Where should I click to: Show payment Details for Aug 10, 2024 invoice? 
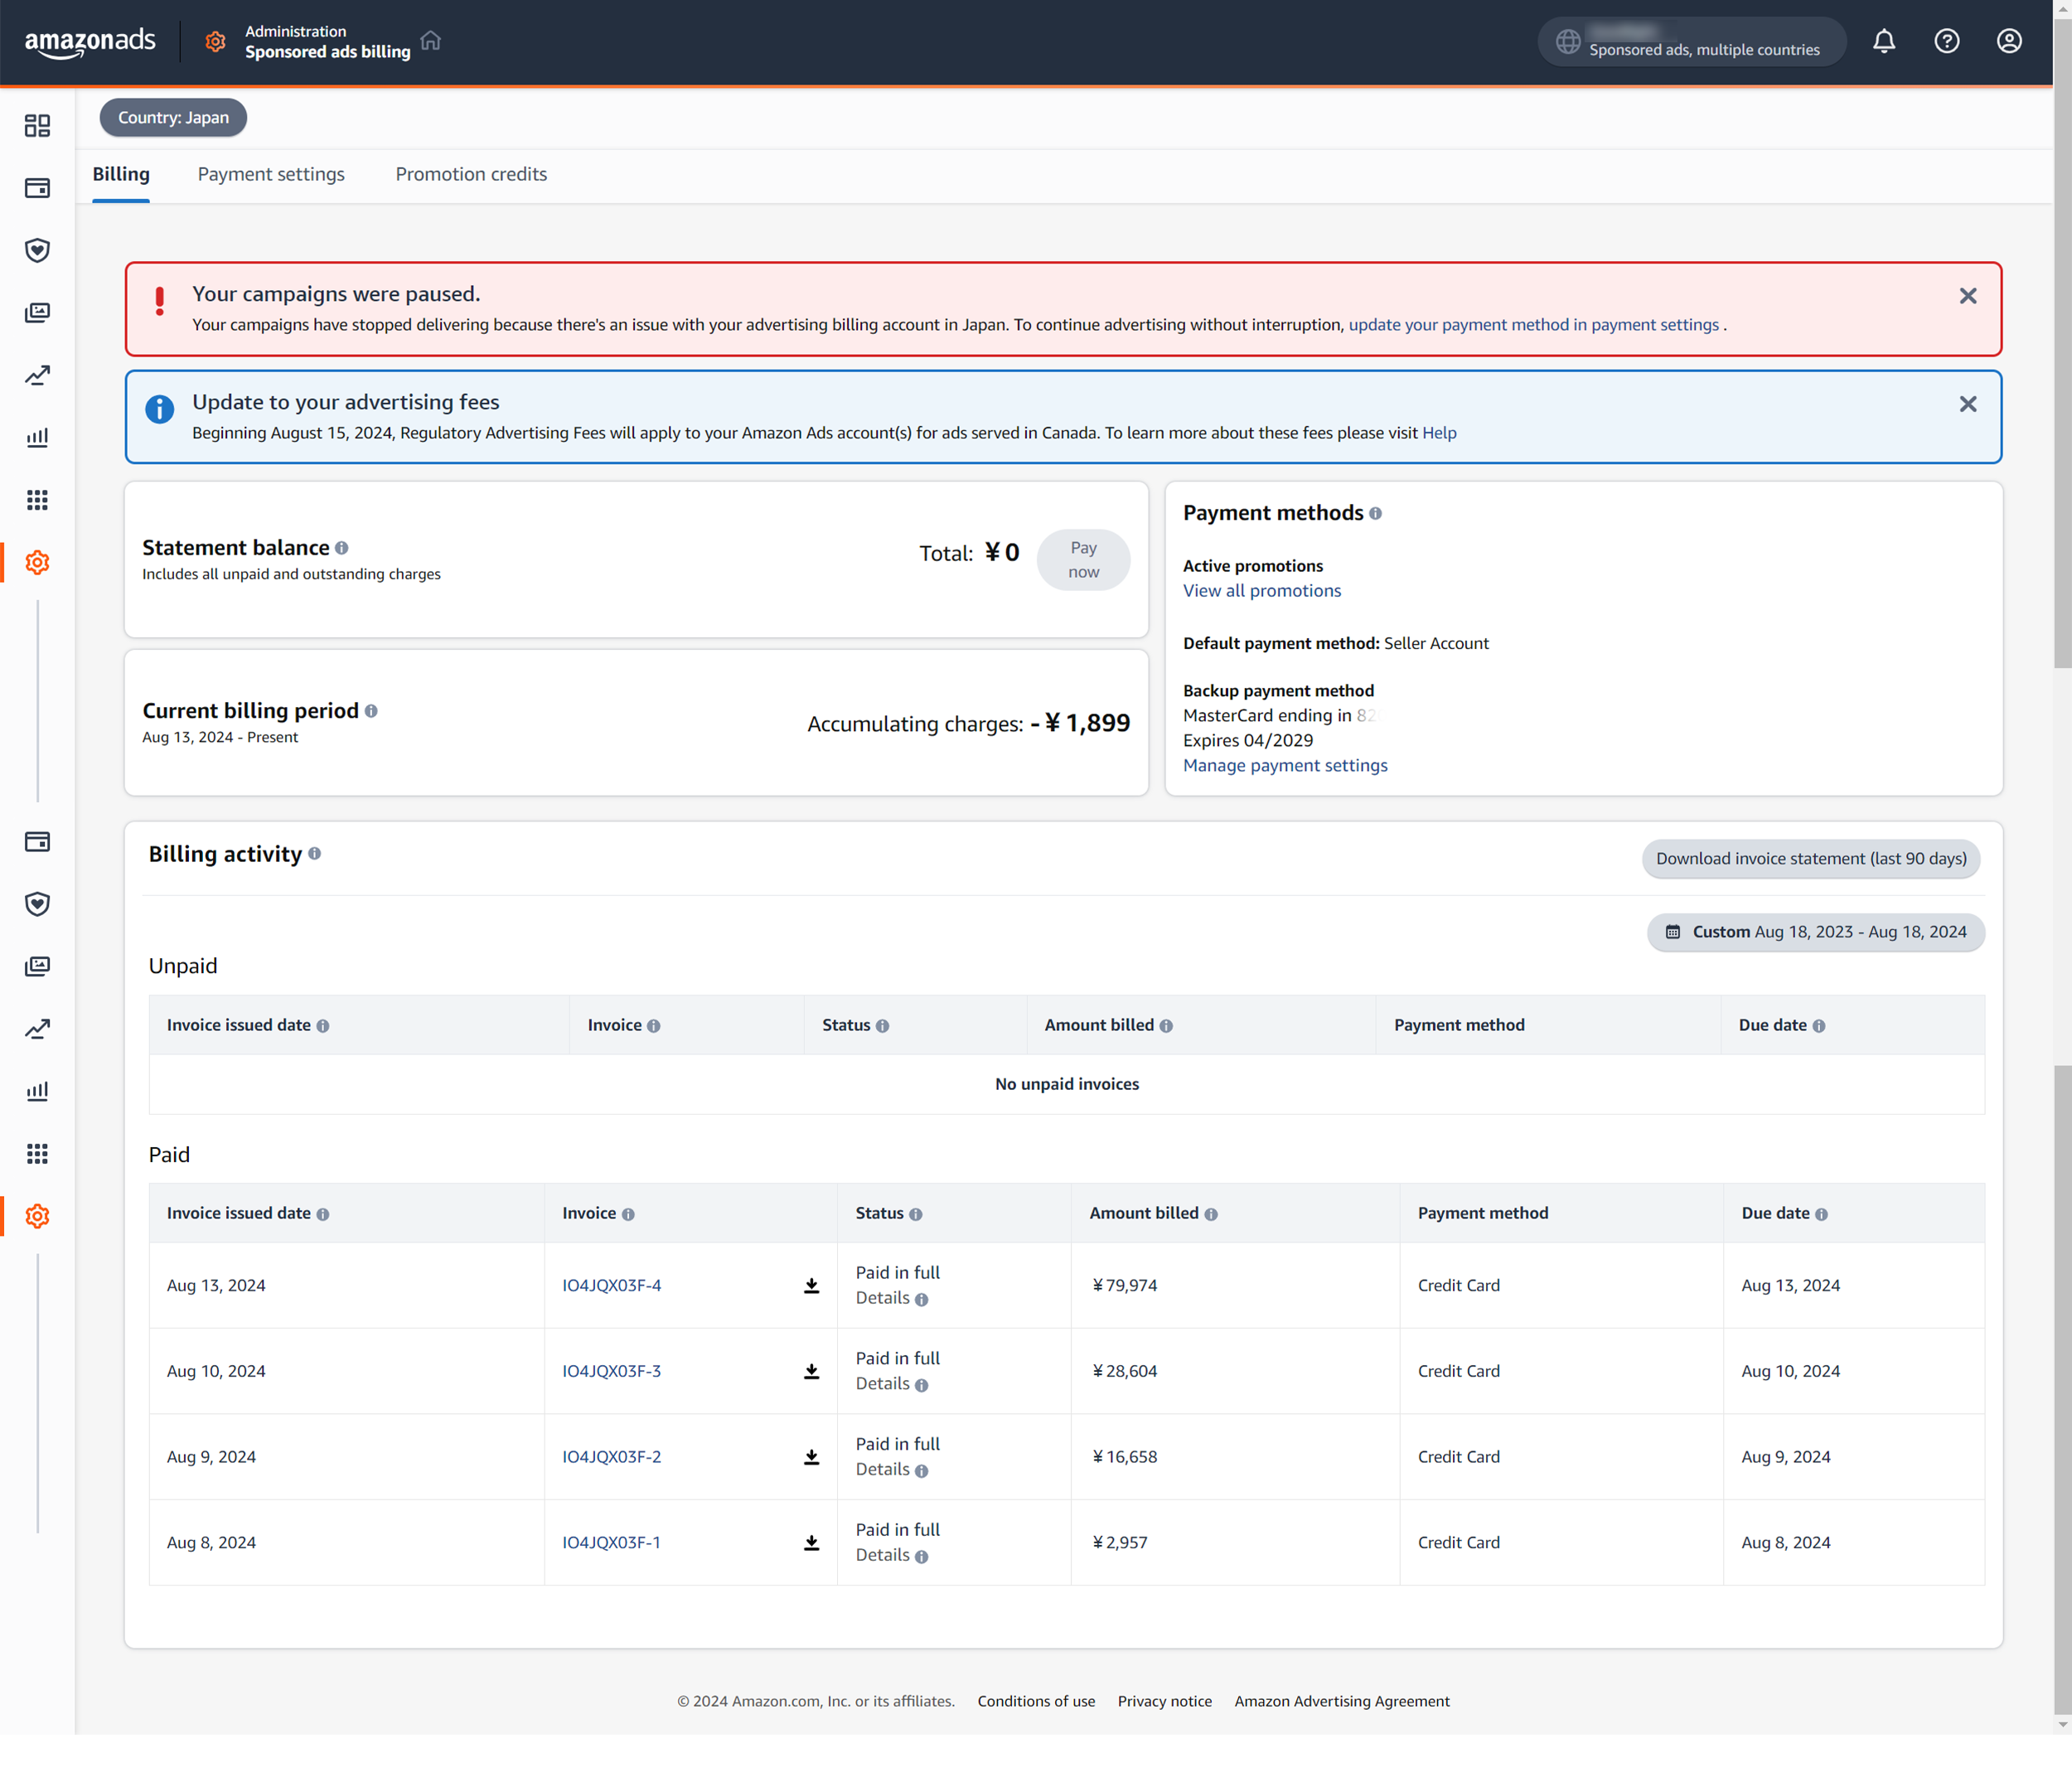(x=891, y=1384)
